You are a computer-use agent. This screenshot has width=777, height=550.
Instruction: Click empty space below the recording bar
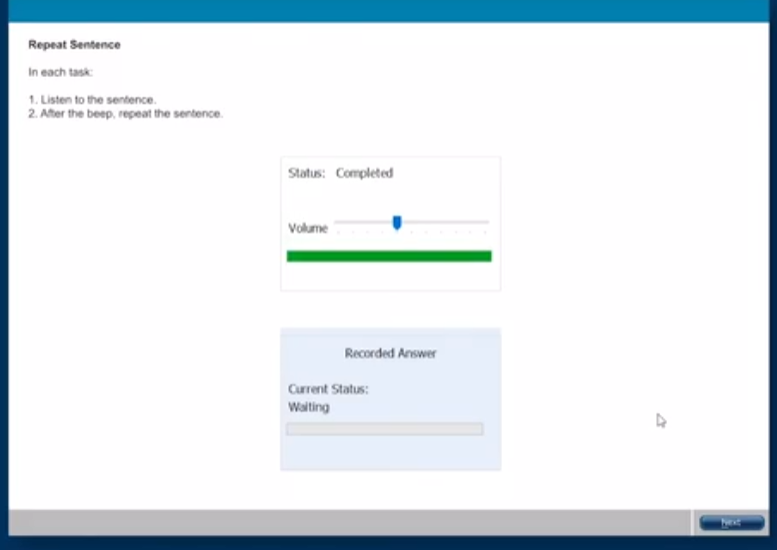pos(390,452)
